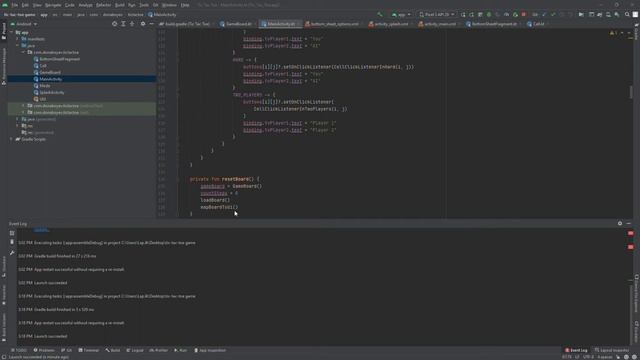Click the warning indicator in editor corner
The height and width of the screenshot is (360, 640).
click(x=613, y=33)
